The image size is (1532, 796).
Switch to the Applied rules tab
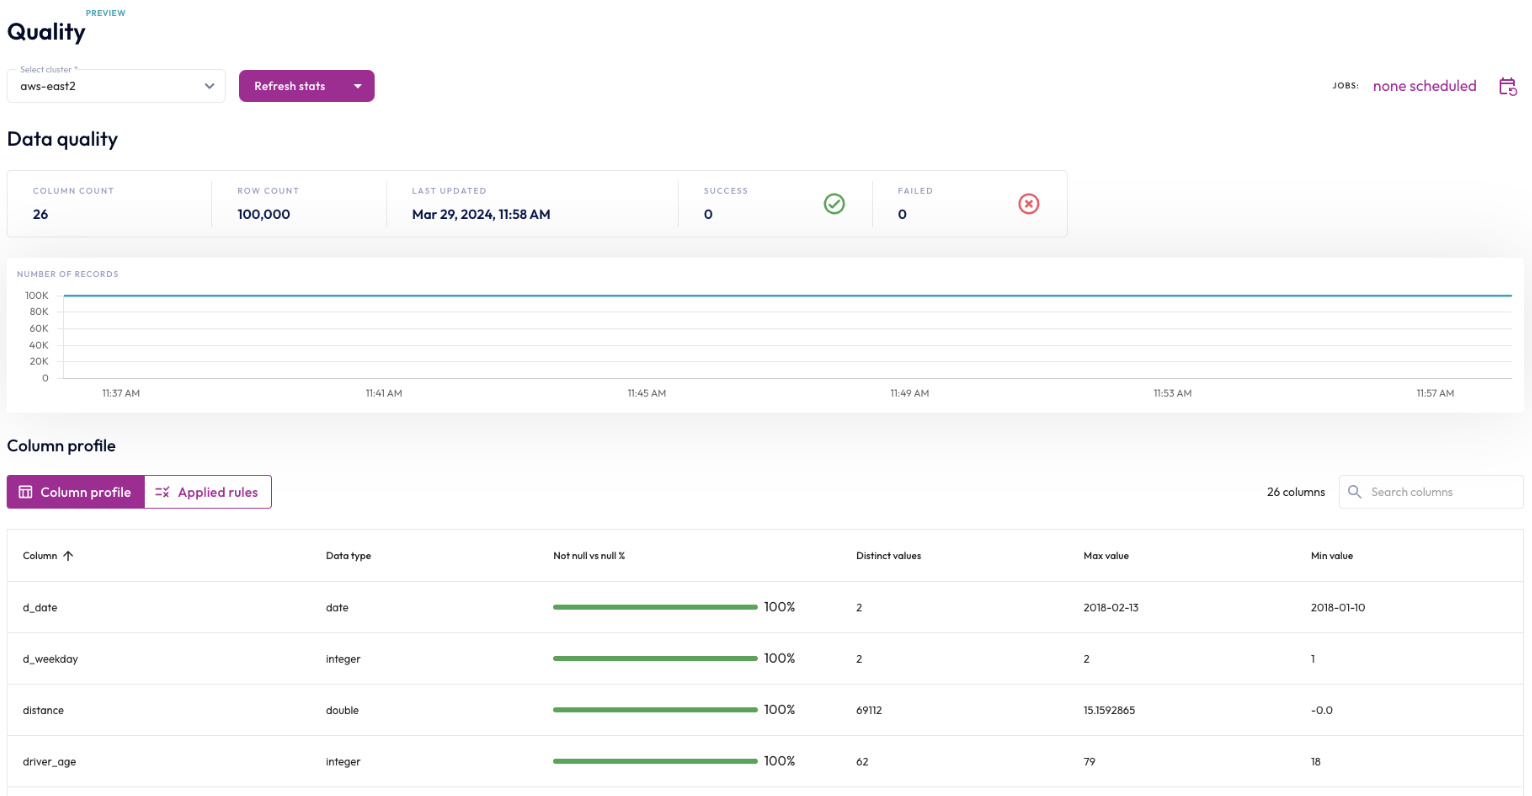[215, 491]
